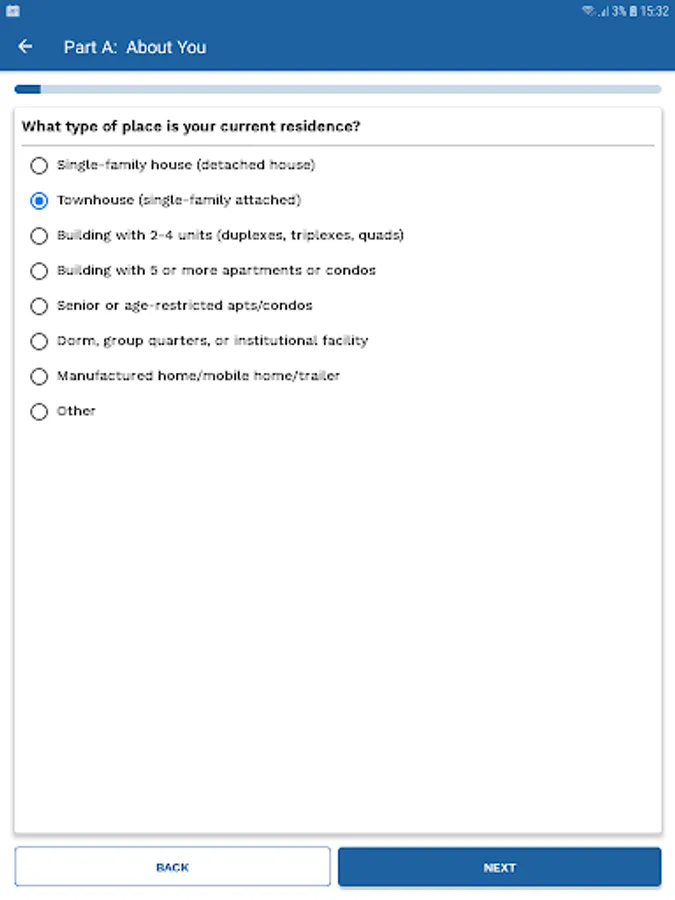The image size is (675, 900).
Task: Tap the cellular signal strength icon
Action: coord(603,11)
